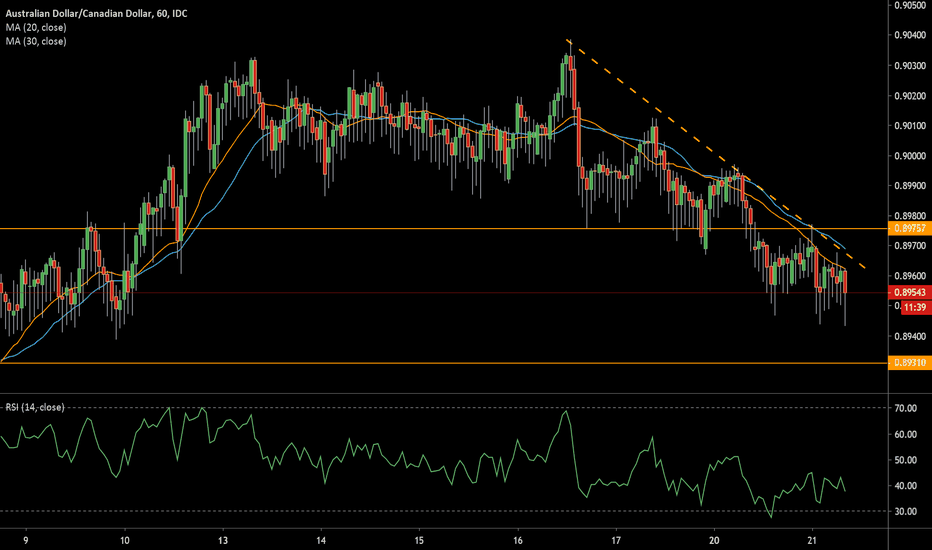This screenshot has width=932, height=550.
Task: Click the orange 0.89310 price level label
Action: point(908,363)
